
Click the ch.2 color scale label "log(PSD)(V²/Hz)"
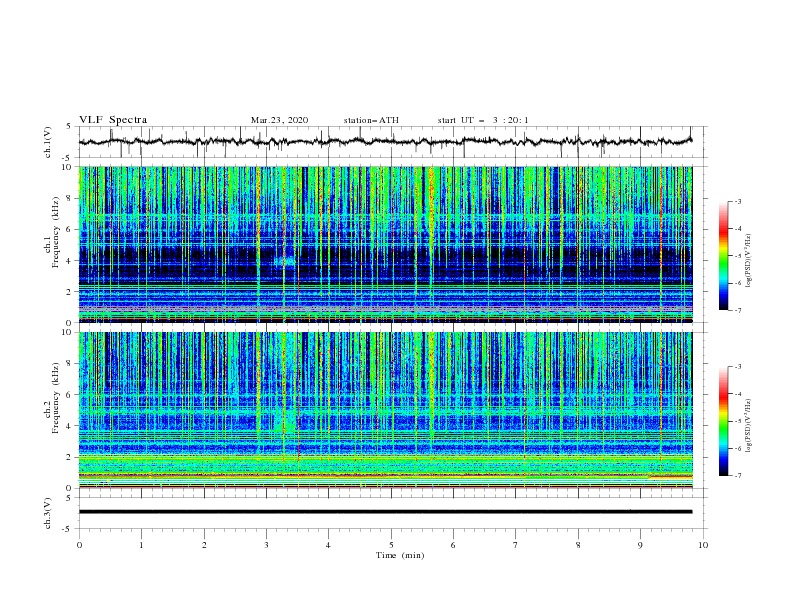(748, 425)
